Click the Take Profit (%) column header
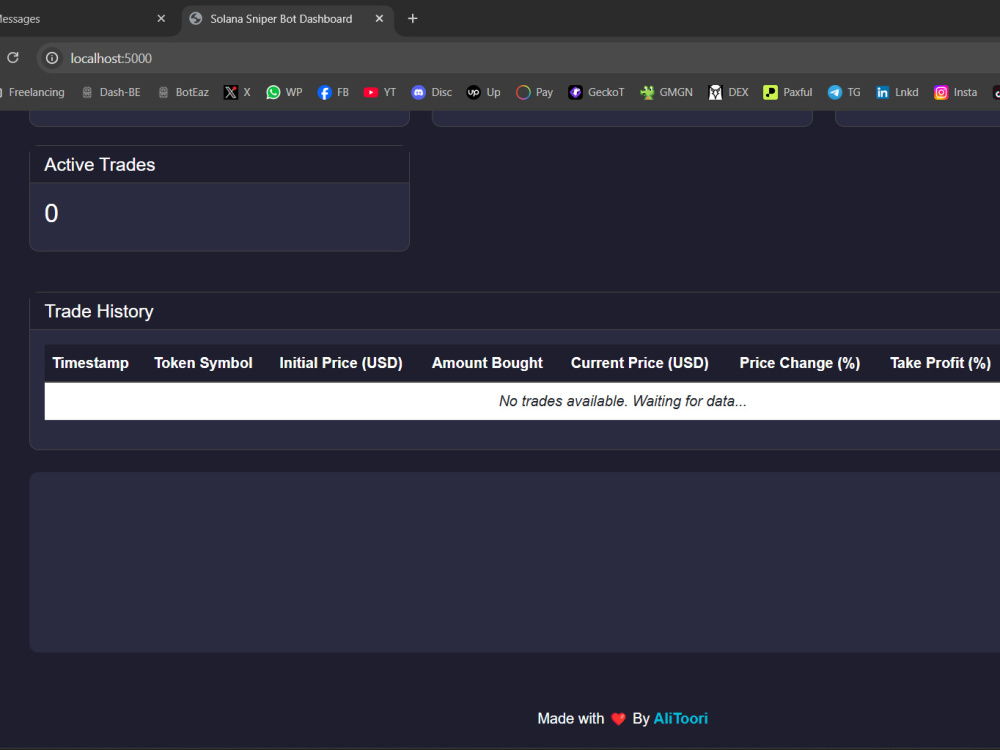 coord(940,363)
